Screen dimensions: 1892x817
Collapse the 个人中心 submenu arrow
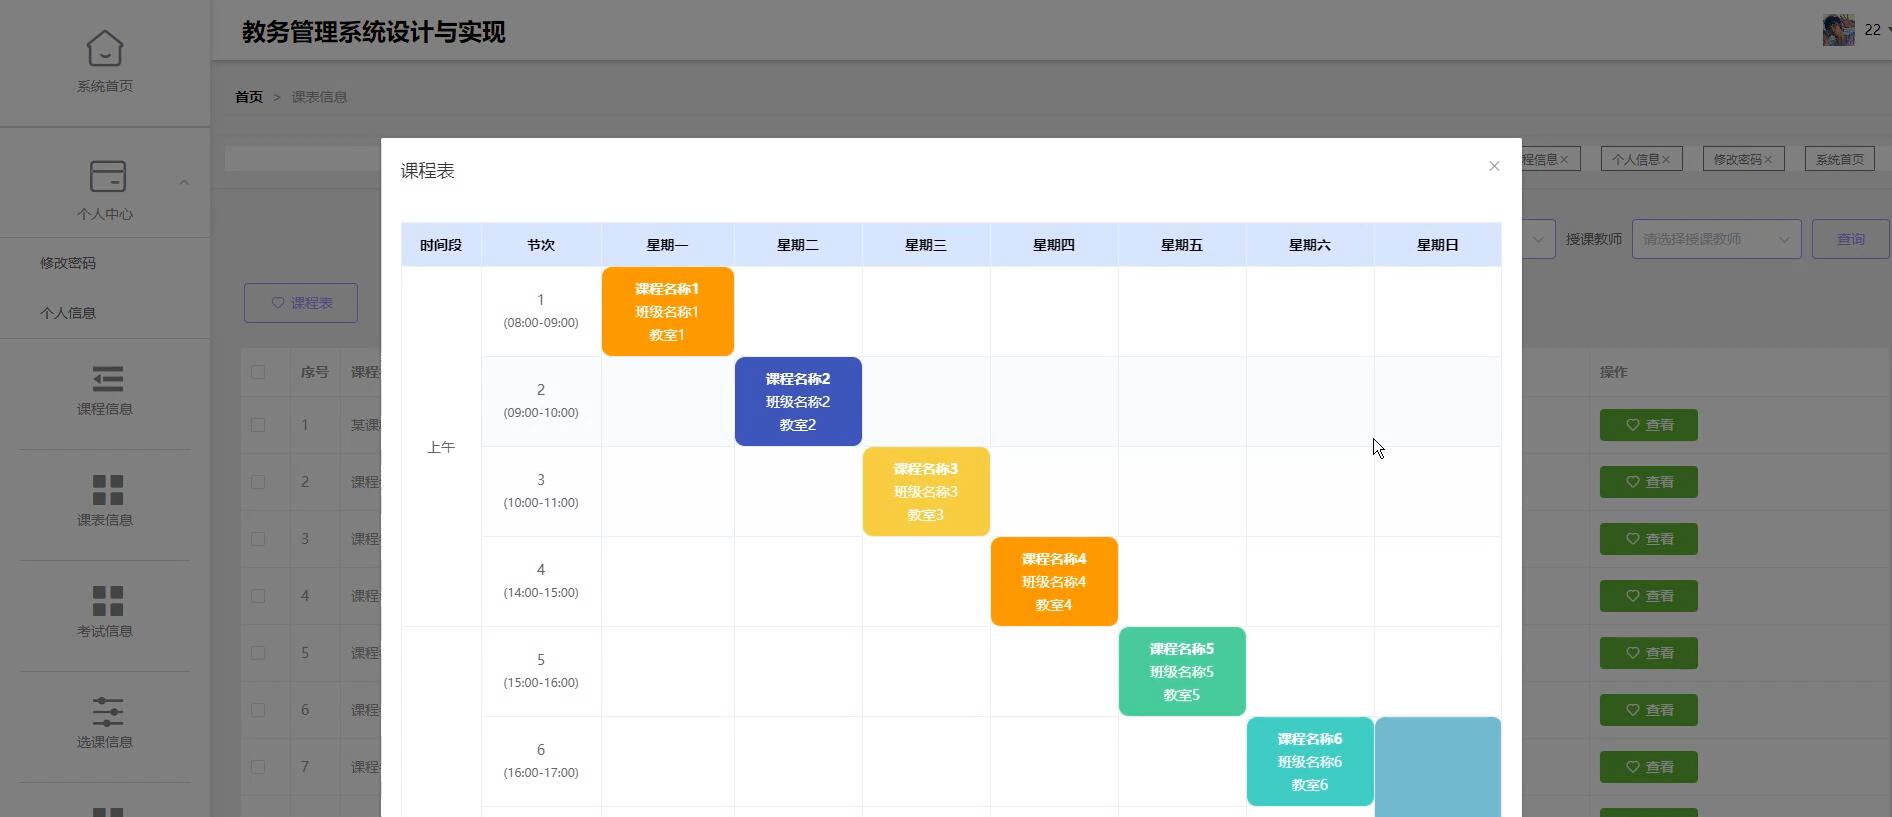(183, 182)
